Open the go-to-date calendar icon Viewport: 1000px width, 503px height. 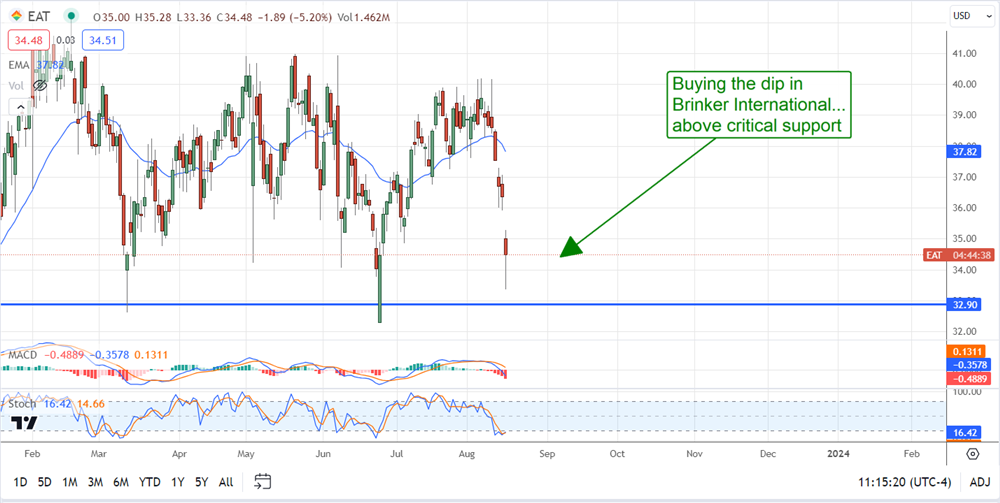(x=263, y=481)
